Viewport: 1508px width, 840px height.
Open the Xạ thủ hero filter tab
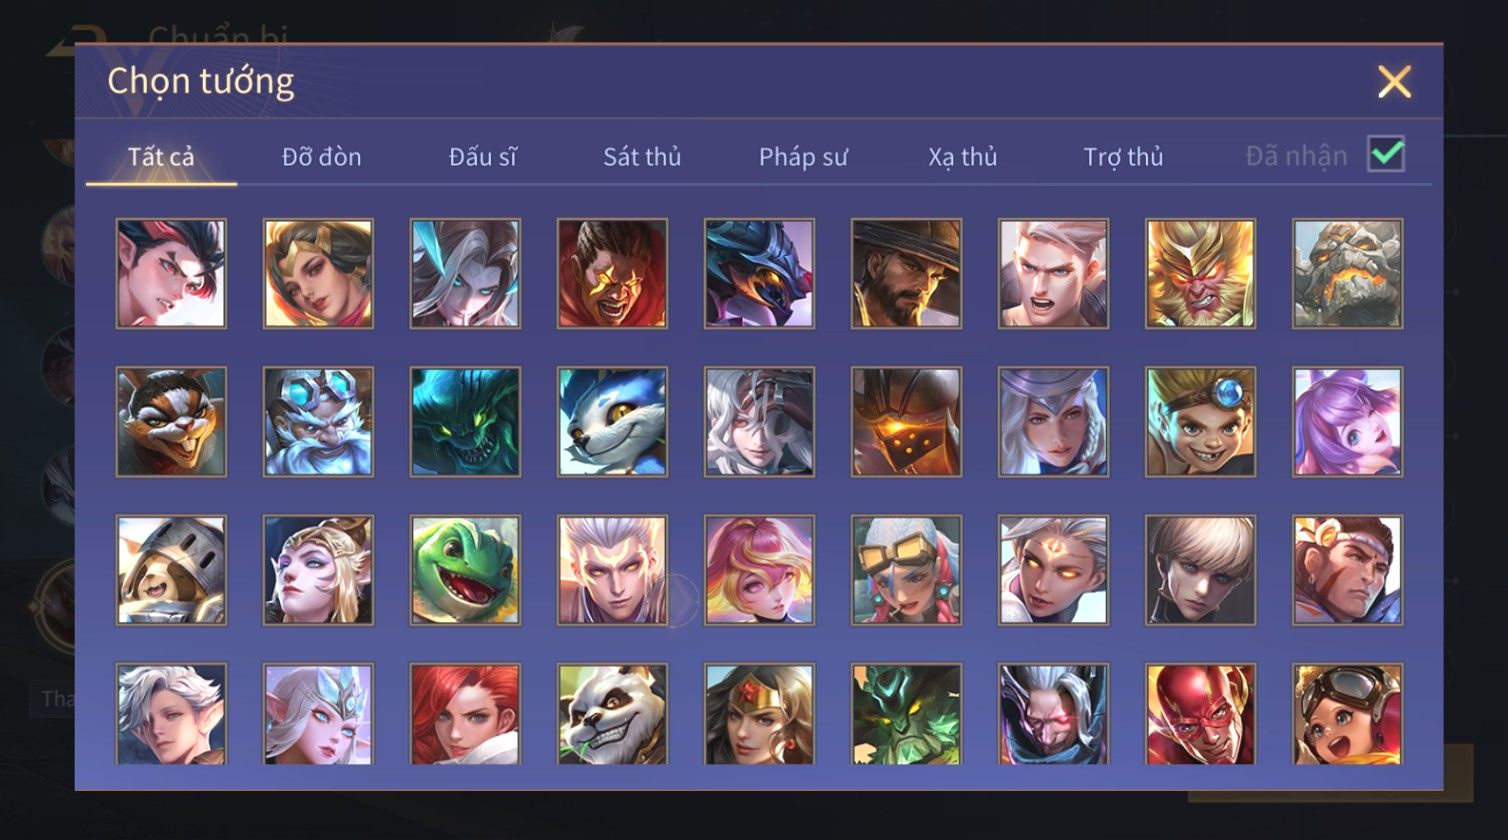963,157
